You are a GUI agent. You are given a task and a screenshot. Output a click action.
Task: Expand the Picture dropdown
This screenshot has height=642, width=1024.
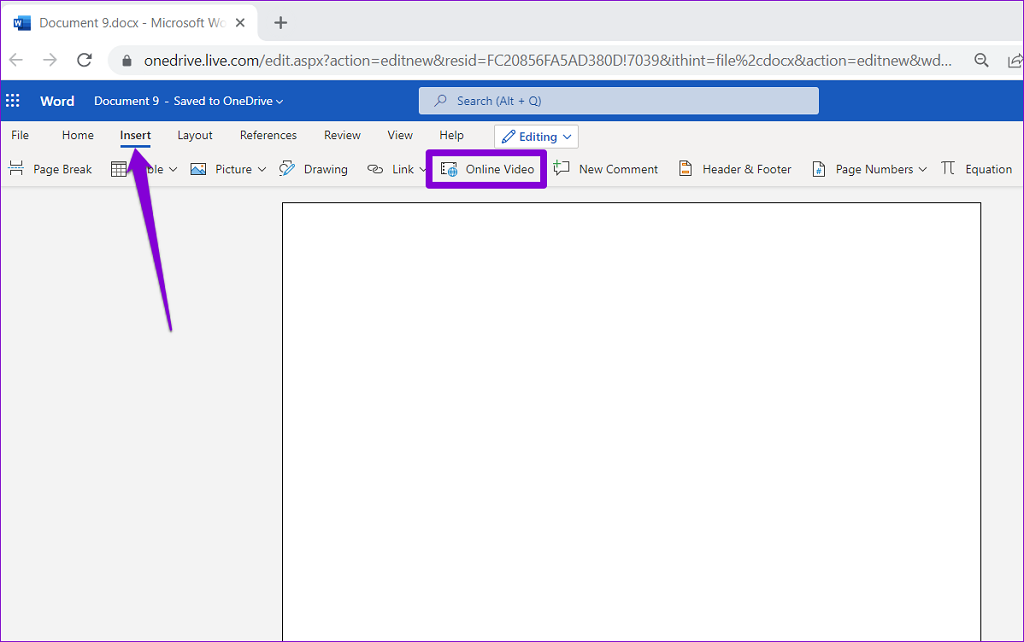pos(262,169)
